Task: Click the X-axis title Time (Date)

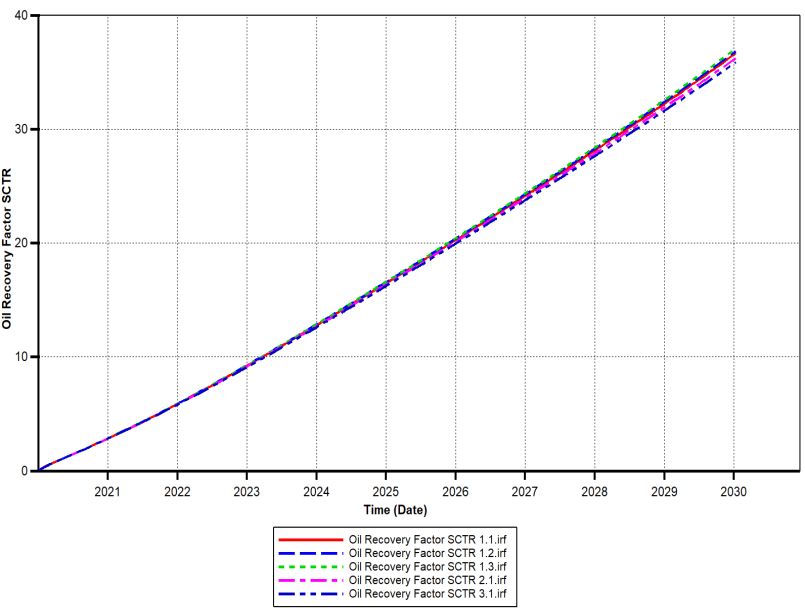Action: click(x=395, y=510)
